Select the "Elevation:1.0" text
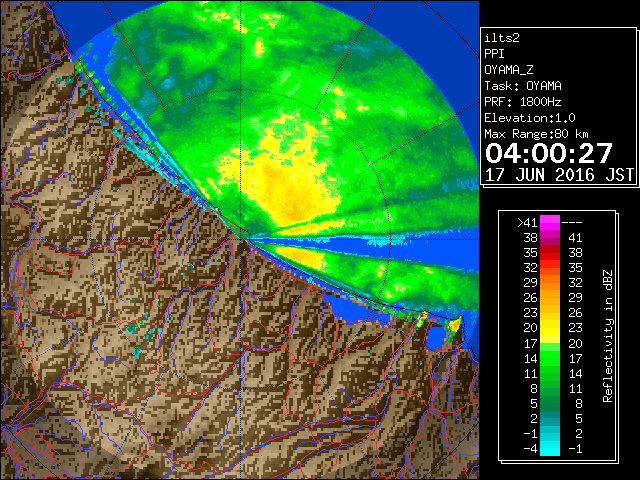The width and height of the screenshot is (640, 480). point(530,118)
